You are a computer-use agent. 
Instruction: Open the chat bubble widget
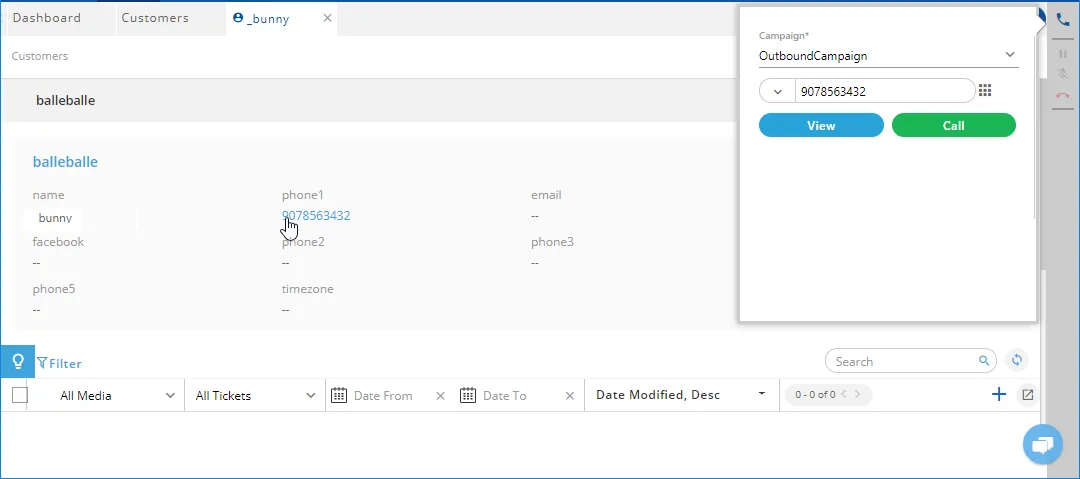[x=1043, y=445]
